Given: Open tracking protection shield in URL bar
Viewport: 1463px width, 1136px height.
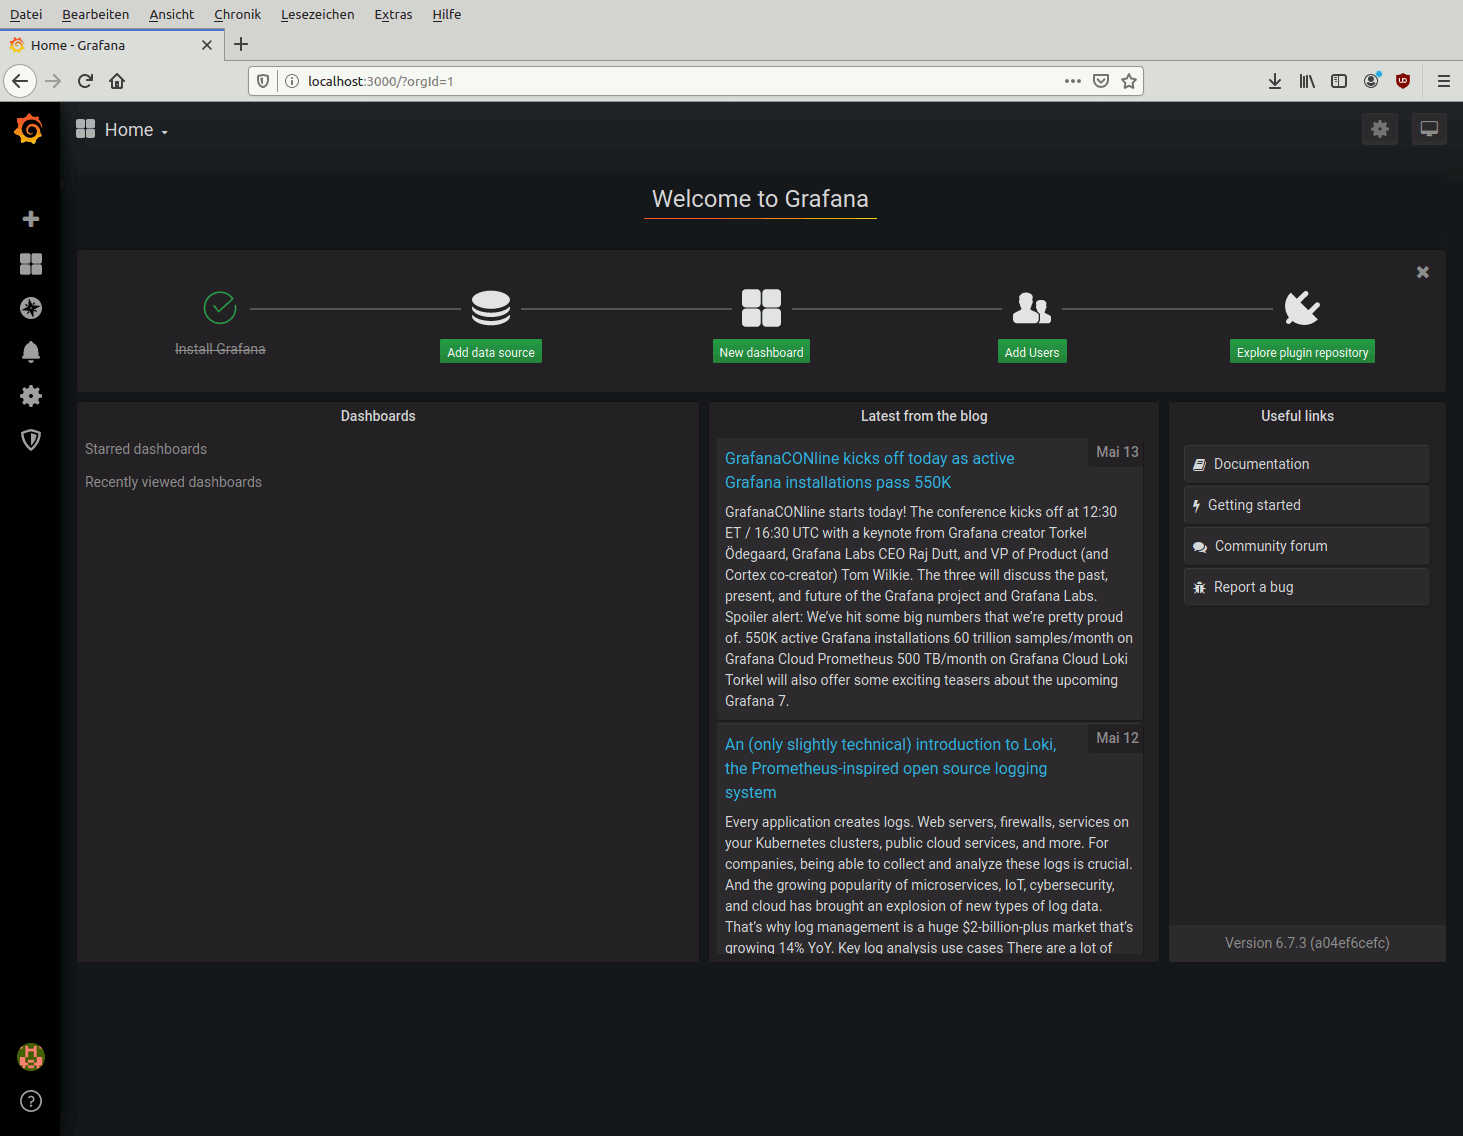Looking at the screenshot, I should click(263, 81).
